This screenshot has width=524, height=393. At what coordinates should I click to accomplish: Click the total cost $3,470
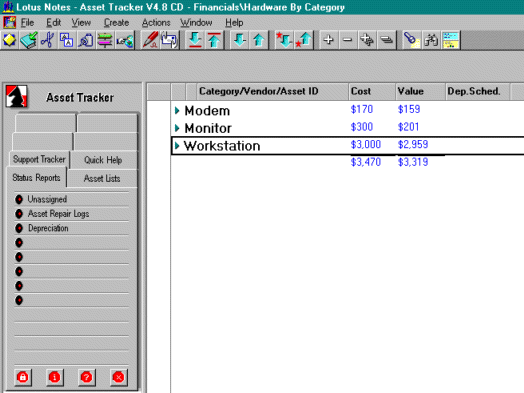click(366, 162)
